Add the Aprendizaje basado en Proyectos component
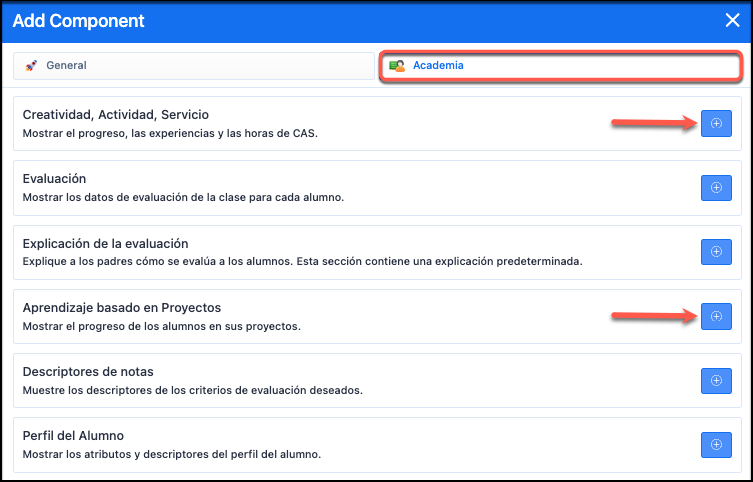753x482 pixels. point(716,316)
